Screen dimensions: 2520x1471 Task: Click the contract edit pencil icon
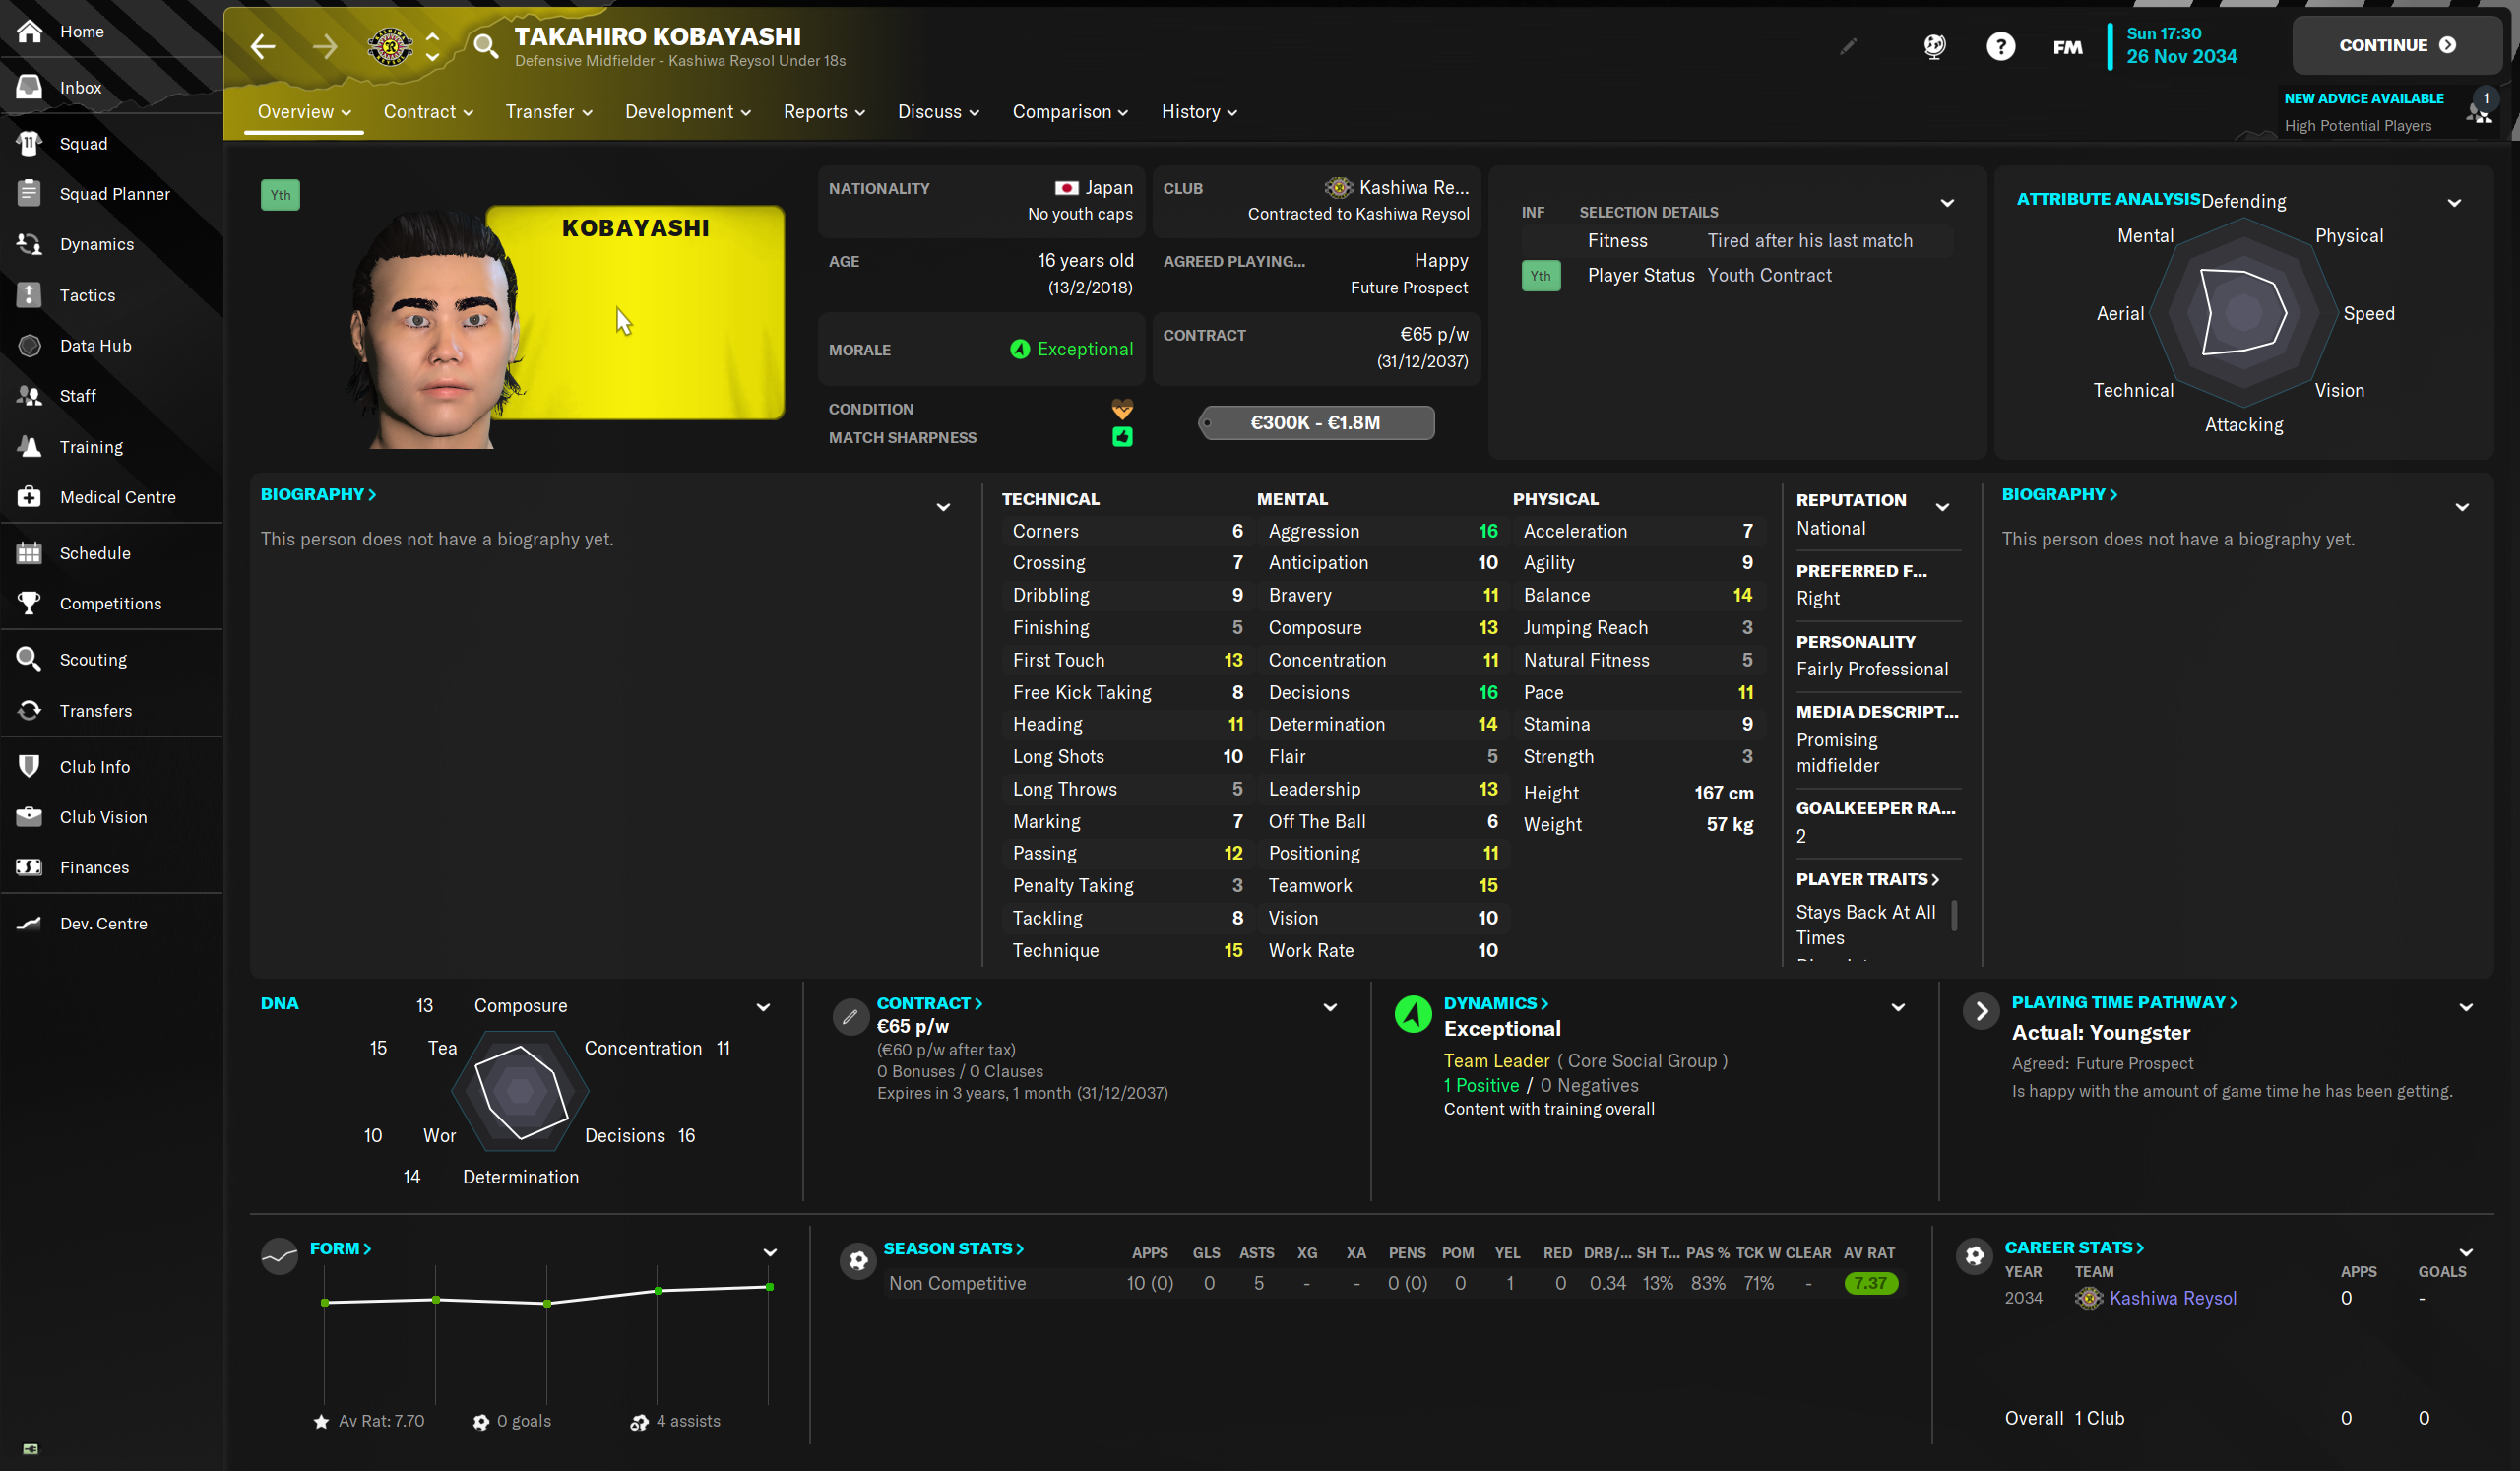pyautogui.click(x=850, y=1017)
